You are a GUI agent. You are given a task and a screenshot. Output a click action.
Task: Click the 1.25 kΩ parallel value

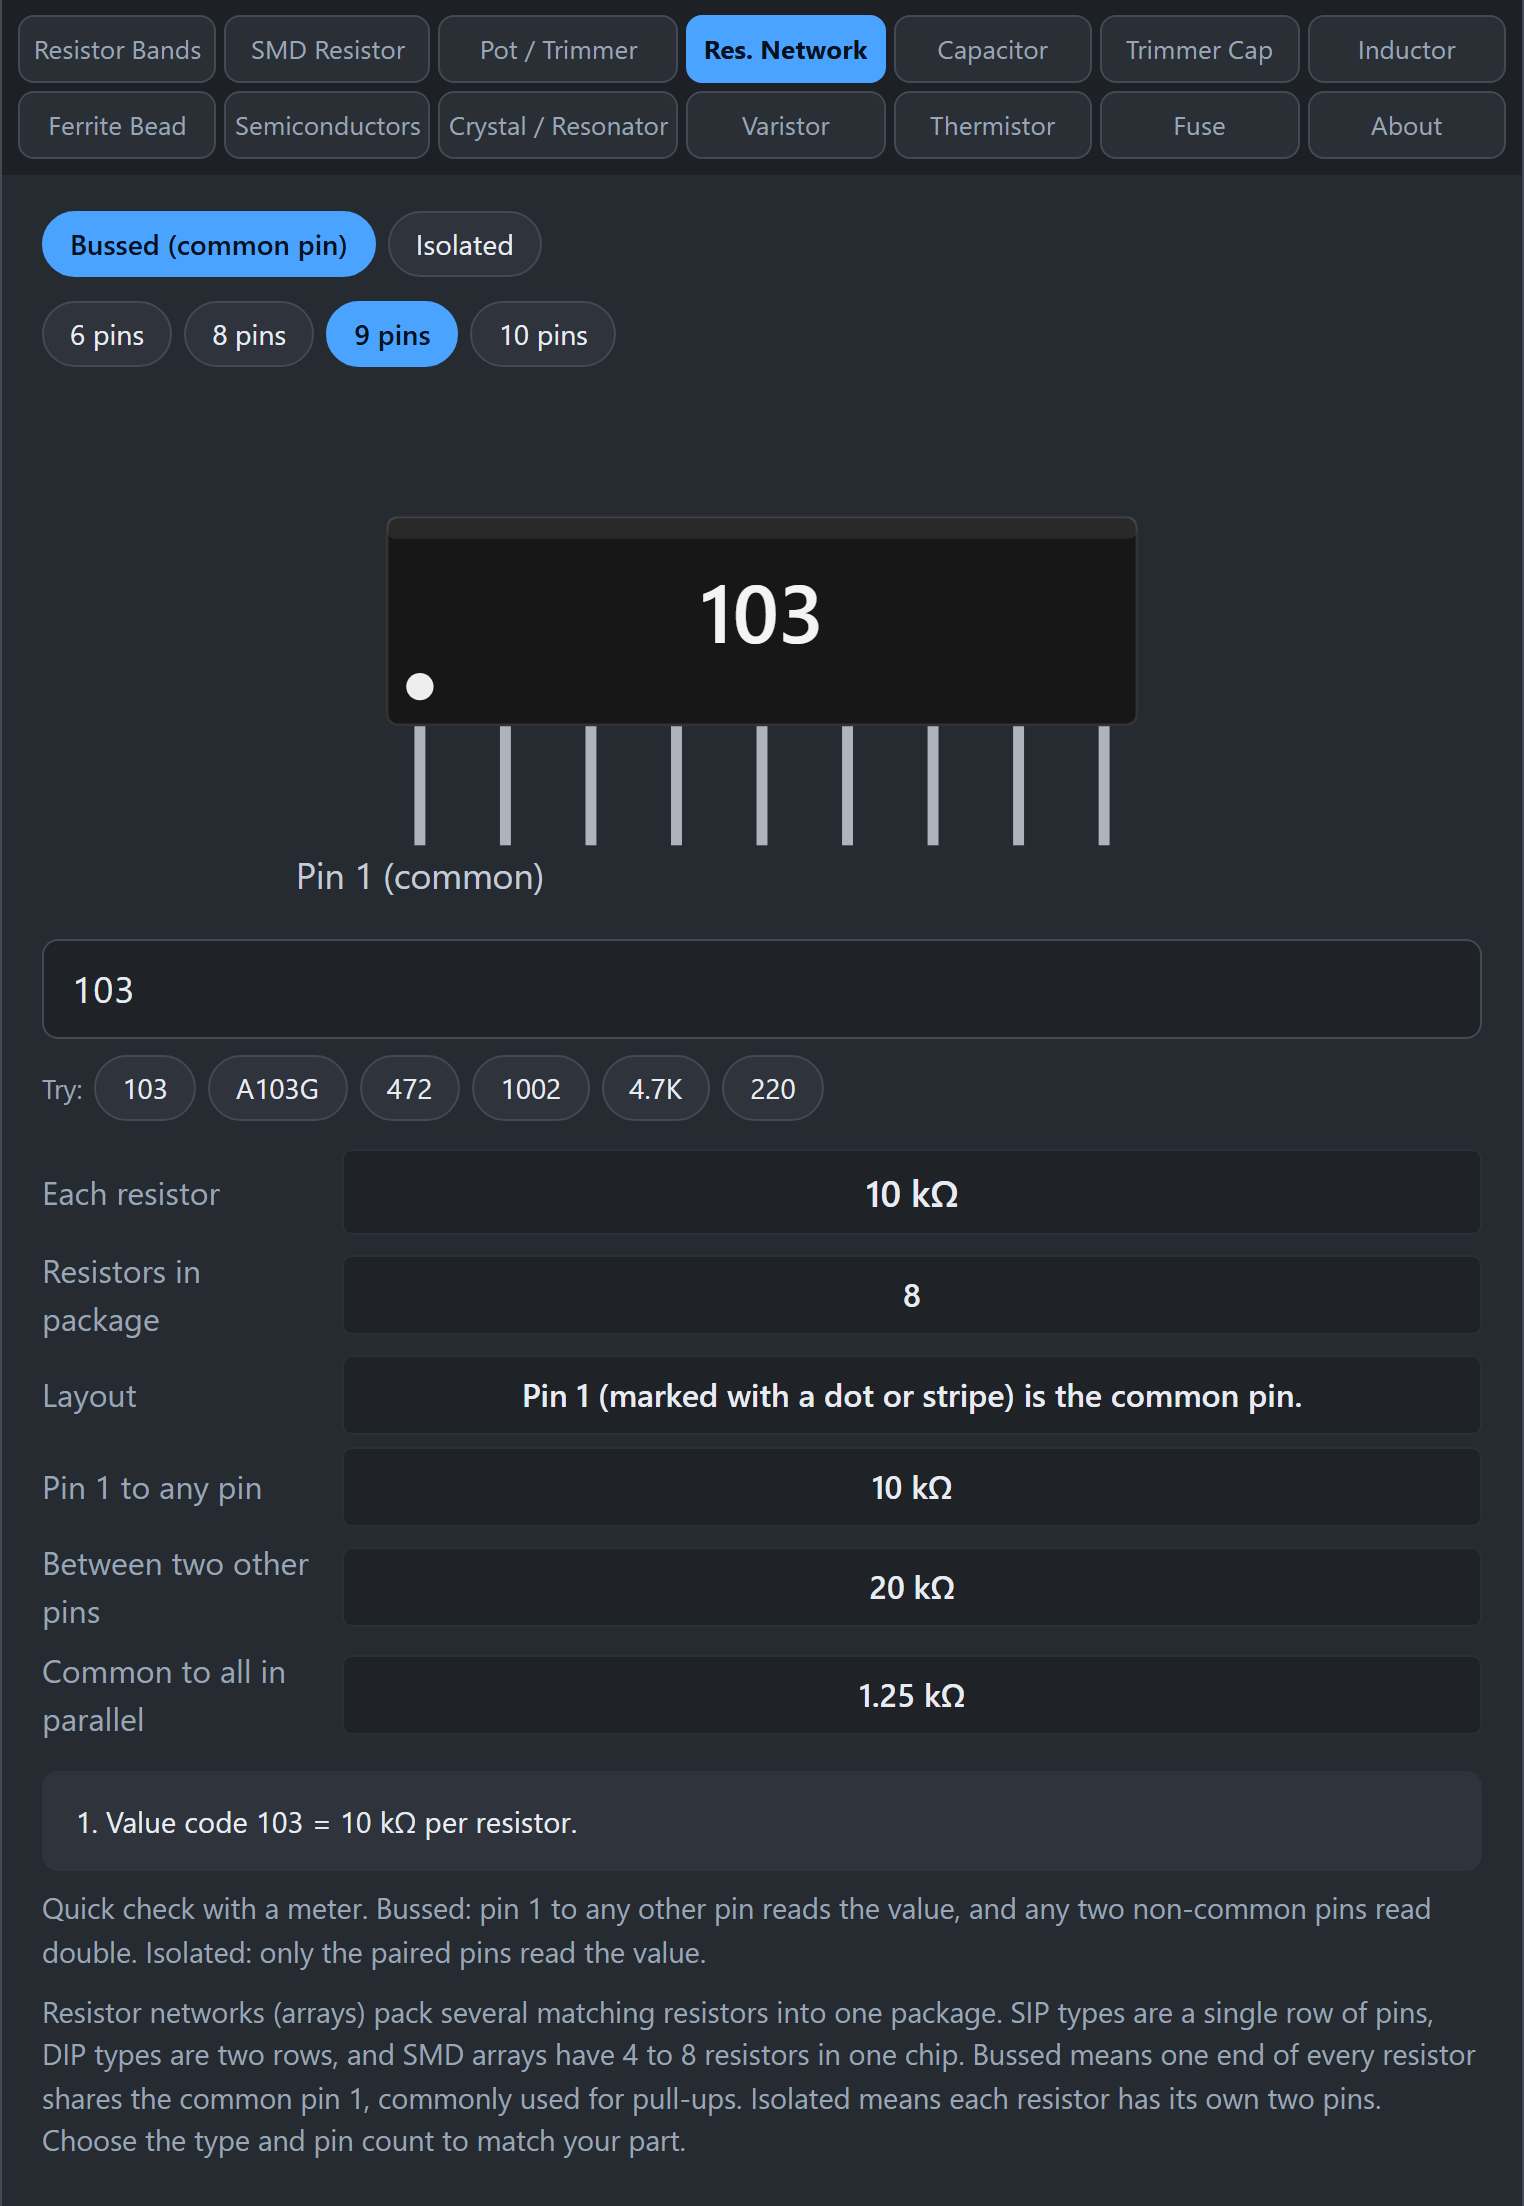[x=911, y=1695]
